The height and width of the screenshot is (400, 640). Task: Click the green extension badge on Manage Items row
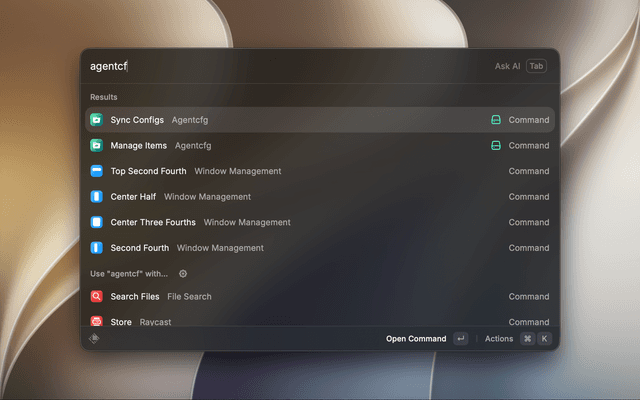pos(496,145)
